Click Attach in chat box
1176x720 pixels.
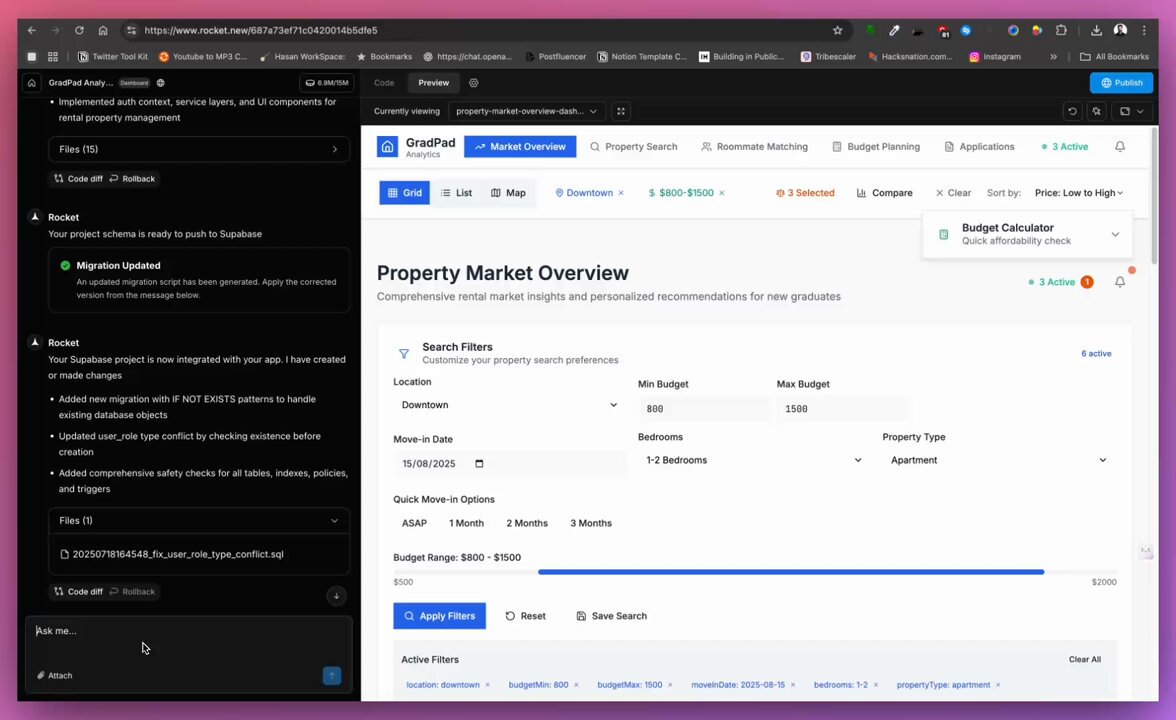pyautogui.click(x=55, y=676)
